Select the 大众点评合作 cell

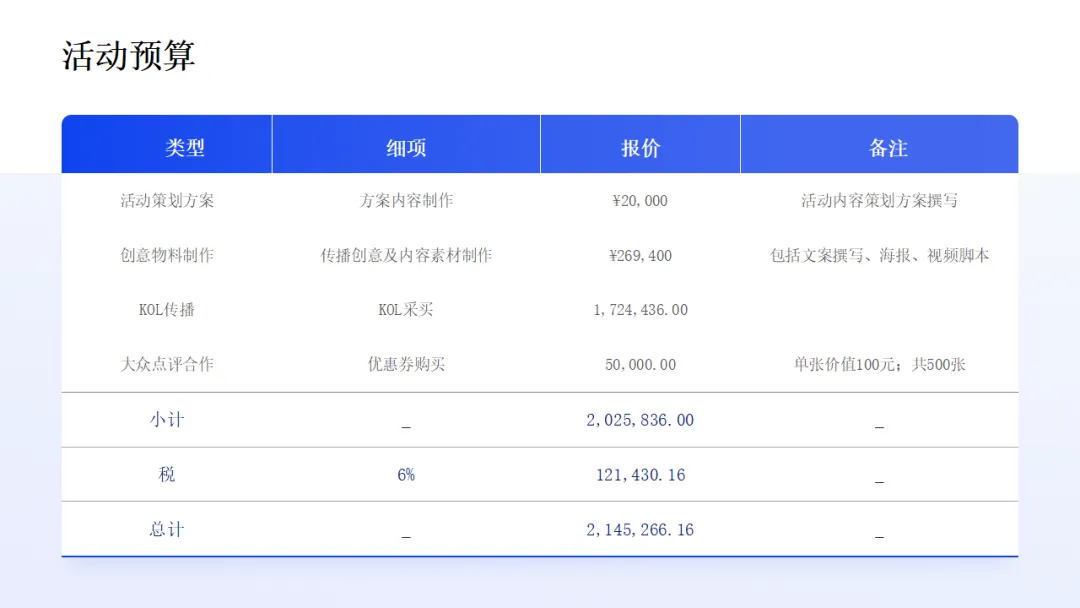167,364
